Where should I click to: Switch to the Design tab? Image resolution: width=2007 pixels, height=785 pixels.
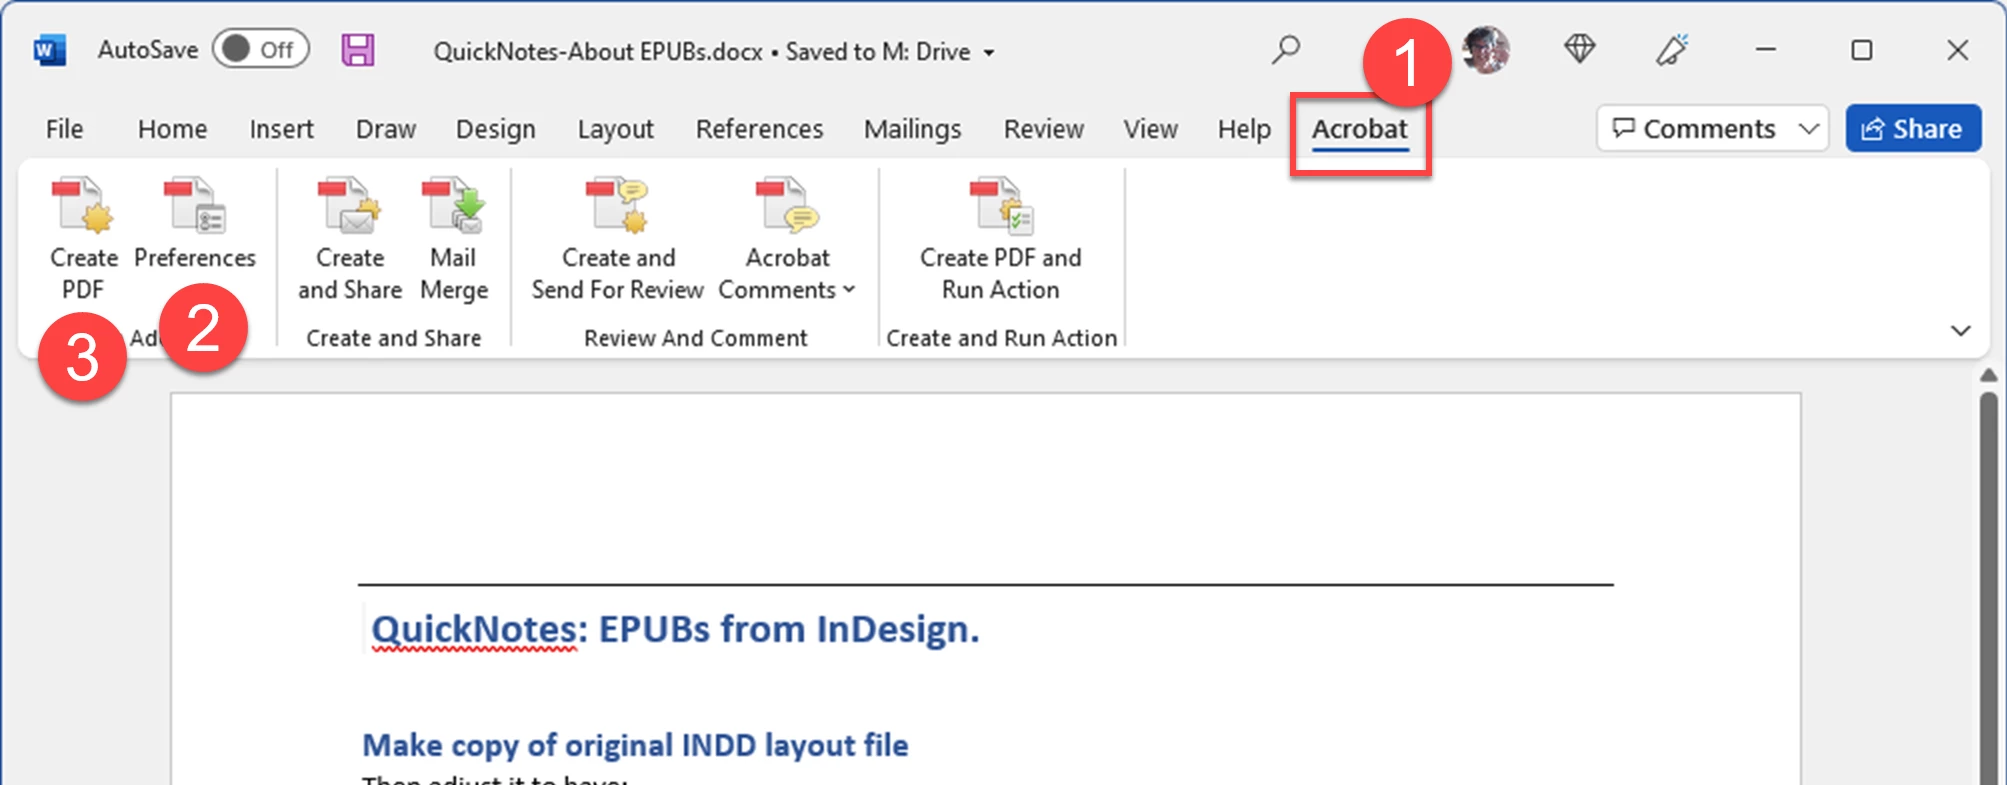point(495,129)
